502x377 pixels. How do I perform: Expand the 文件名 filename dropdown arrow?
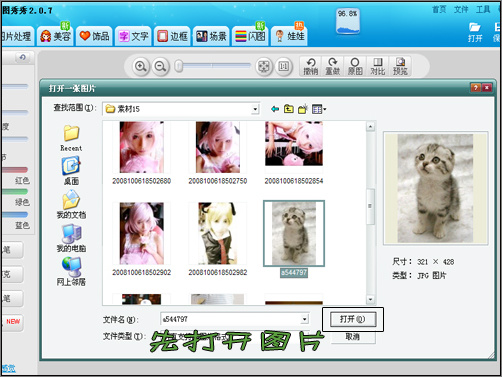point(304,319)
